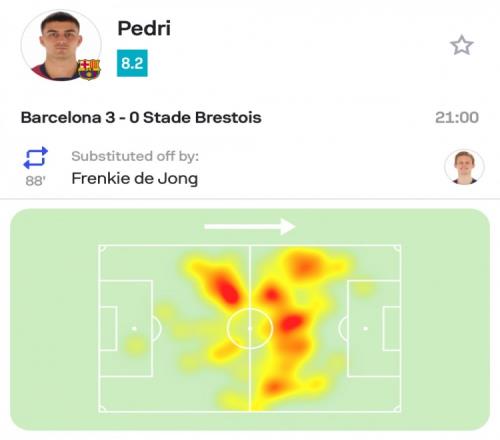Click the Barcelona club crest badge

coord(89,69)
